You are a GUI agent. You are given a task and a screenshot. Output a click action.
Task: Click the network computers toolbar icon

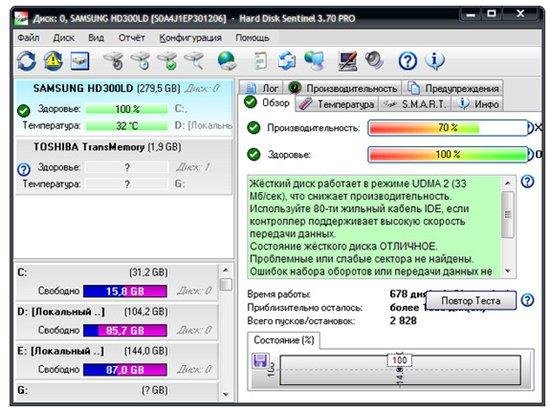[x=314, y=61]
